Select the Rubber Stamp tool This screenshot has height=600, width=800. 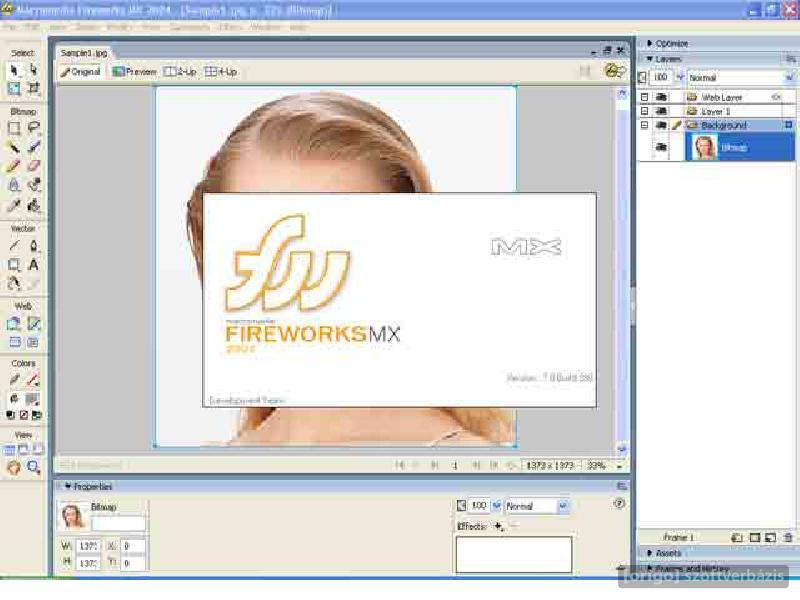[x=33, y=185]
